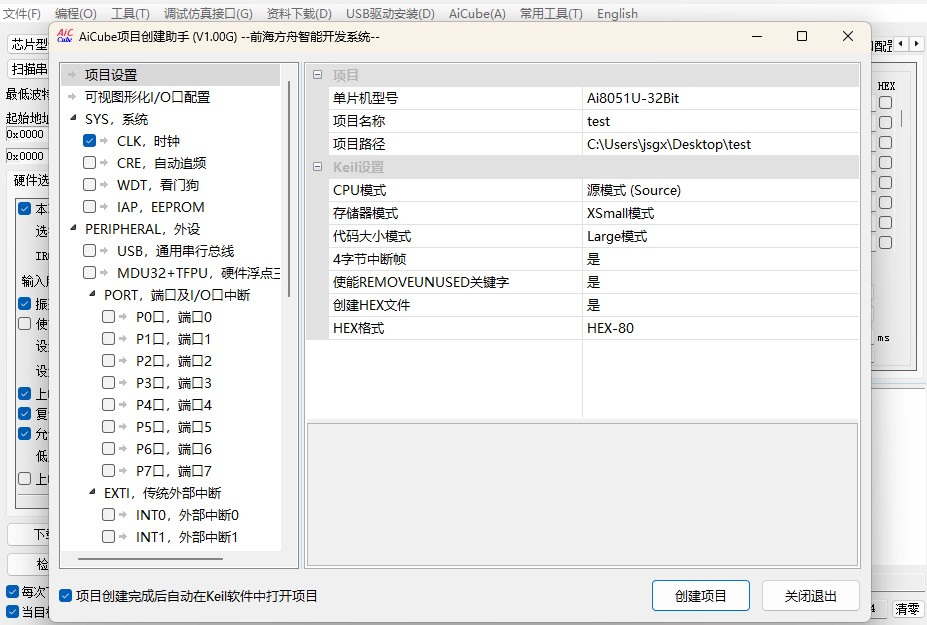Tick the INT1, 外部中断1 checkbox
The height and width of the screenshot is (625, 927).
point(108,537)
